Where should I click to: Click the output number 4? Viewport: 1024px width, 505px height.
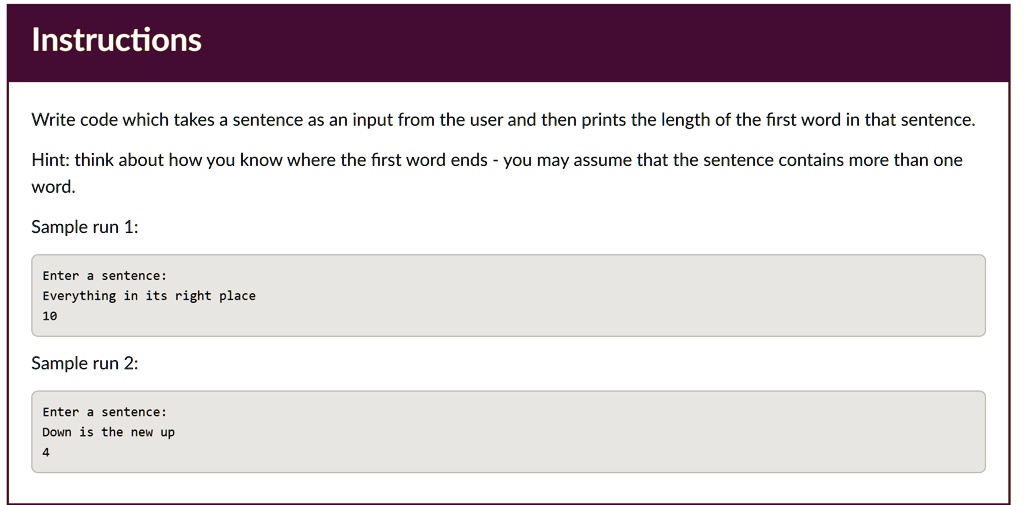[46, 452]
